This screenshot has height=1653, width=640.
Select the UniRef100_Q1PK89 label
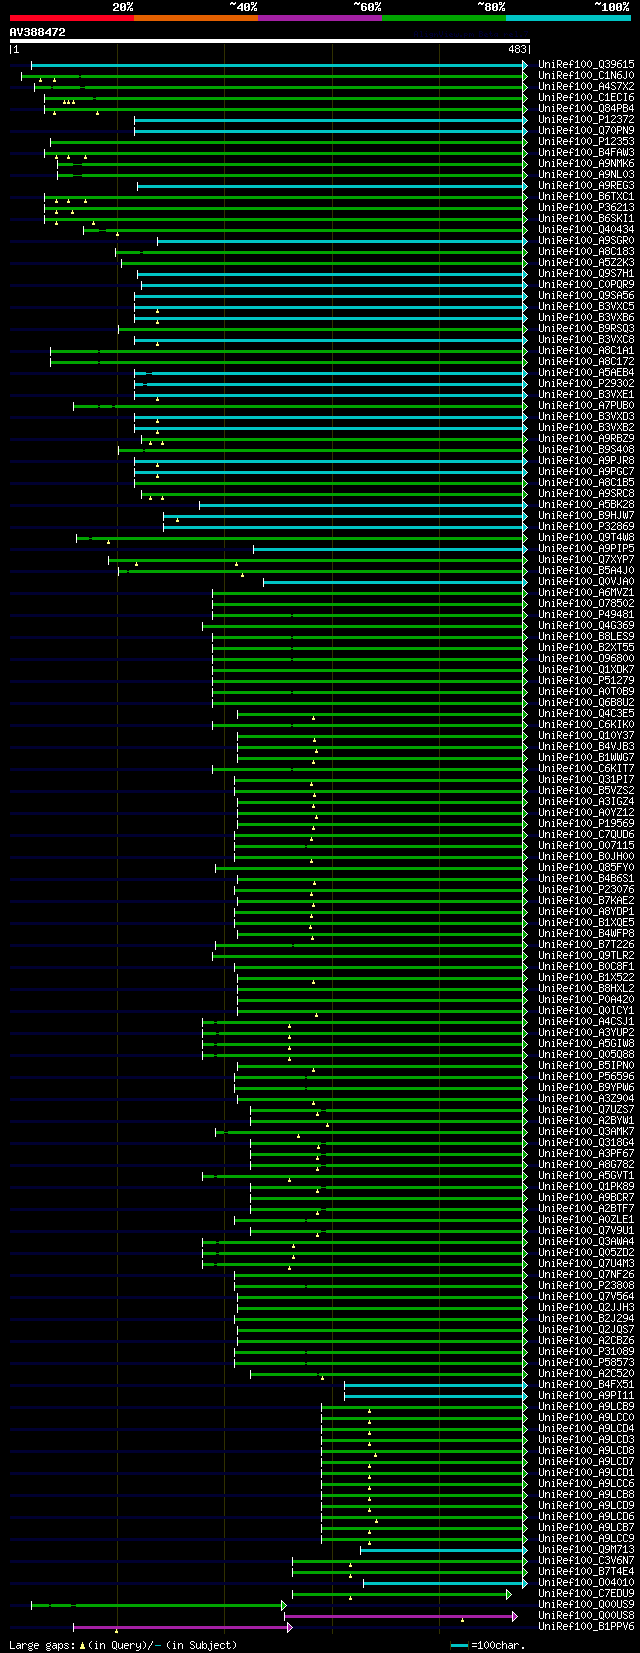coord(586,1187)
